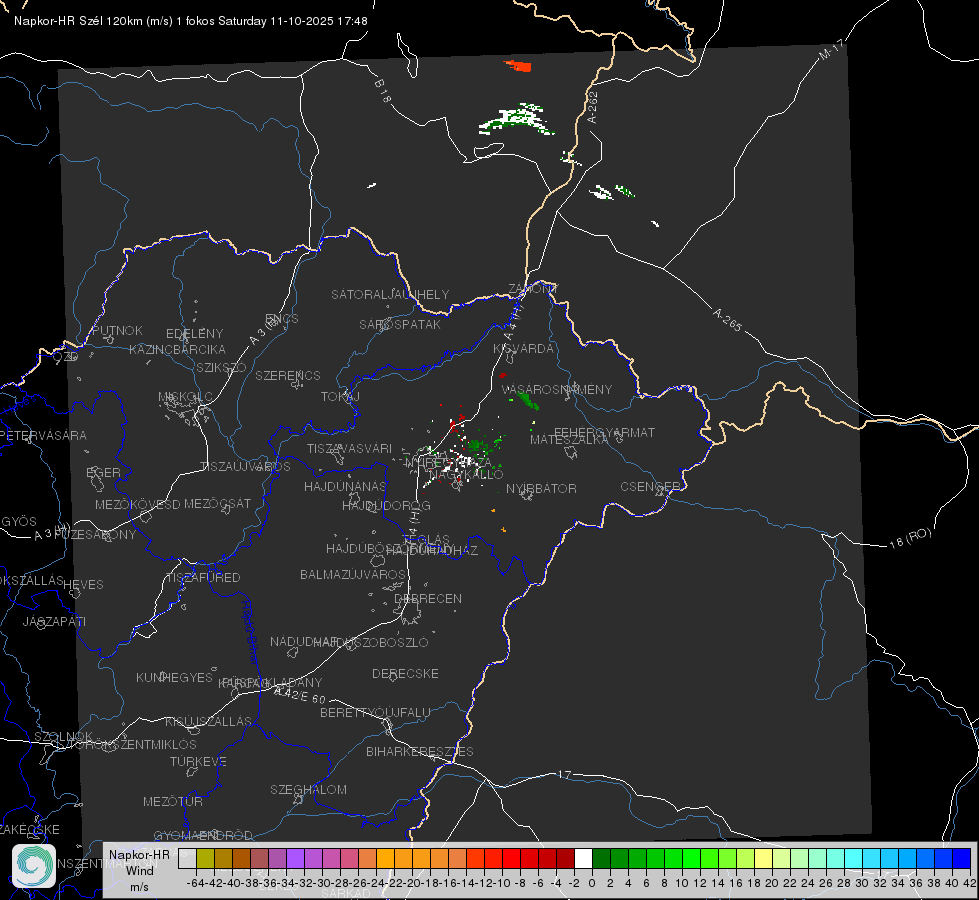Click the FEHÉRGYARMAT label
This screenshot has height=900, width=979.
click(604, 432)
